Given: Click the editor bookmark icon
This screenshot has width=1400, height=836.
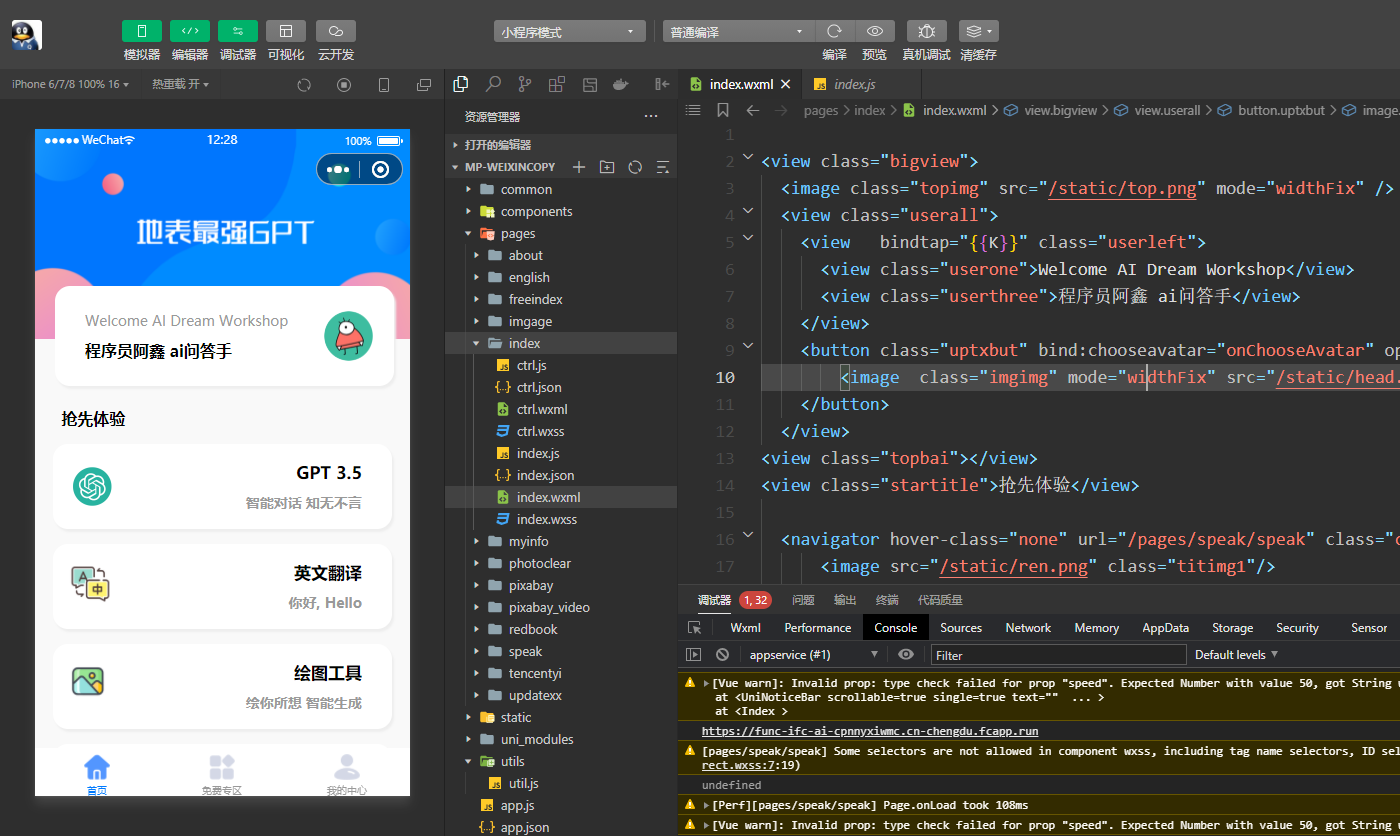Looking at the screenshot, I should tap(723, 110).
